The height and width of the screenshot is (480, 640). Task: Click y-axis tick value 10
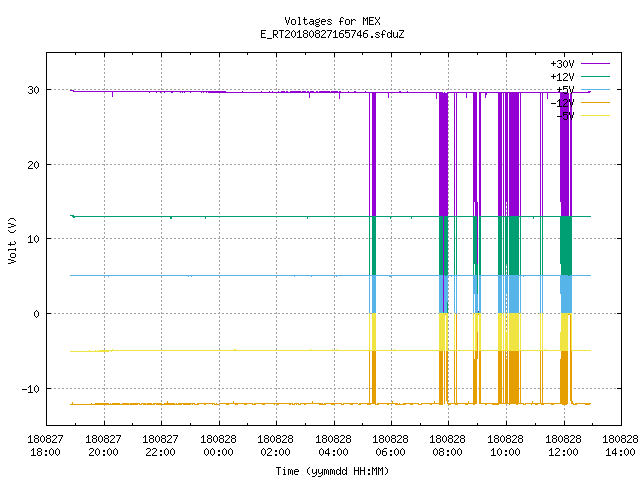click(33, 239)
